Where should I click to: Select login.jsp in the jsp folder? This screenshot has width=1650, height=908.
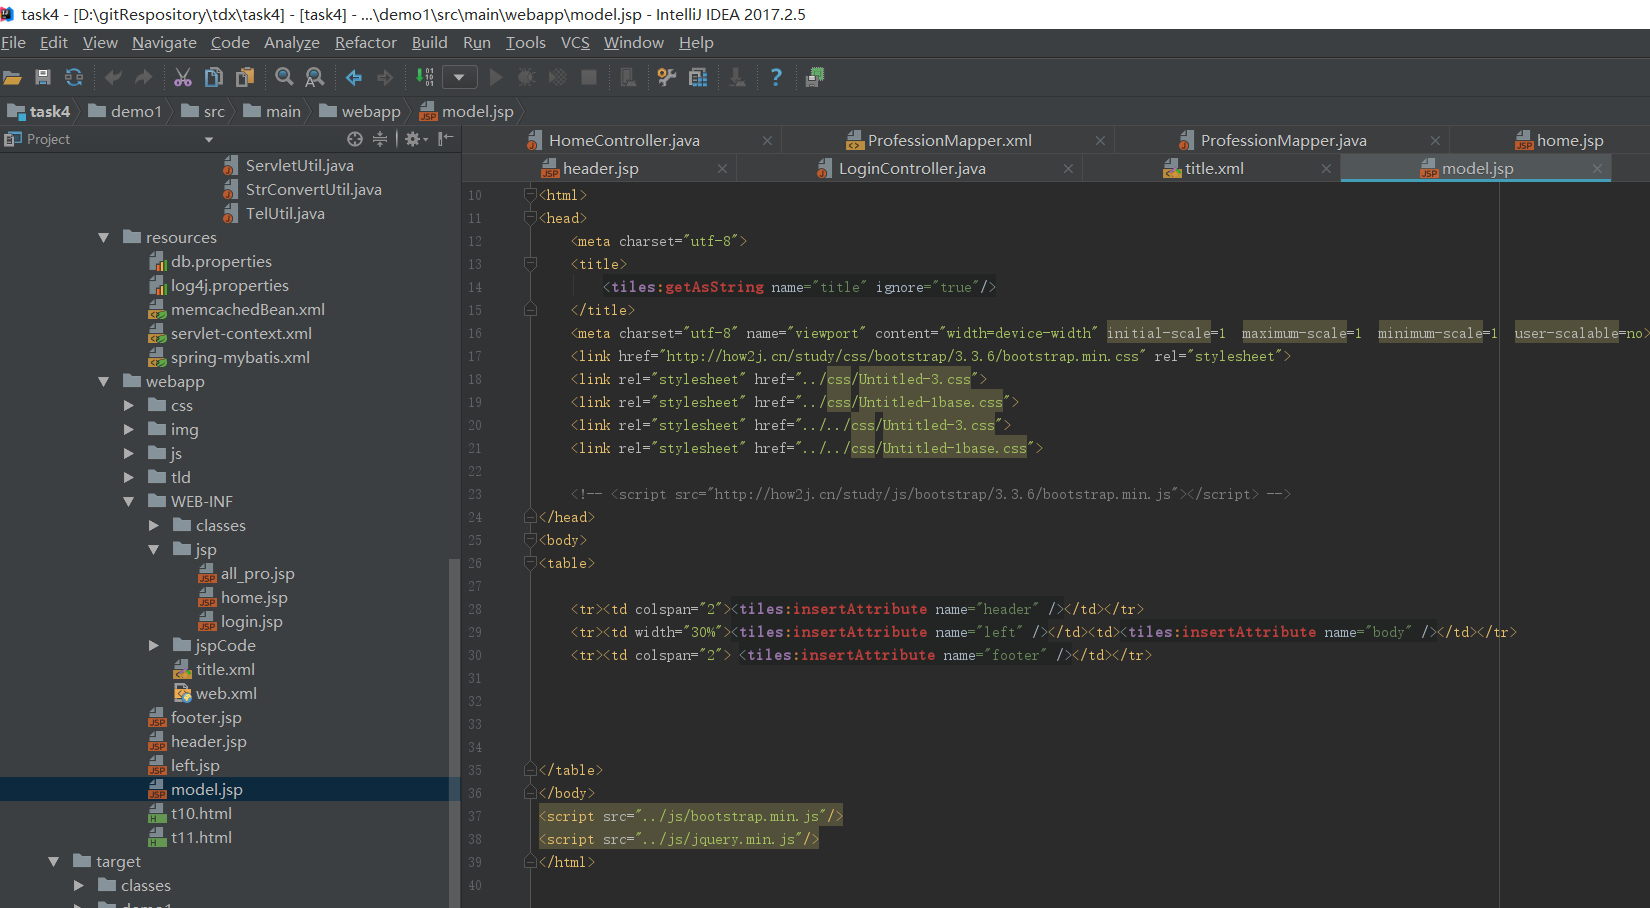click(251, 621)
